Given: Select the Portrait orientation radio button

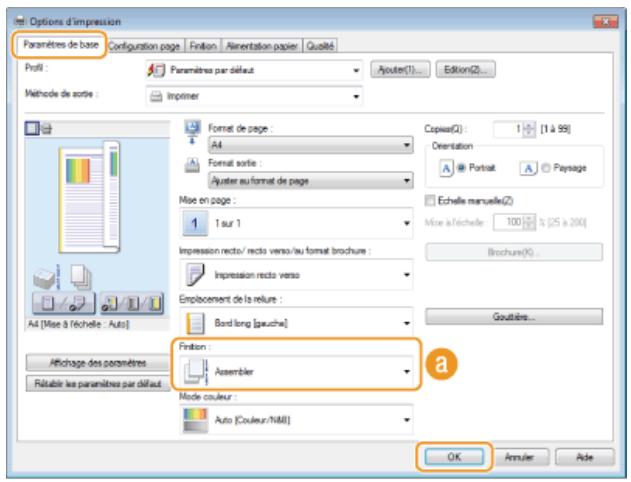Looking at the screenshot, I should point(461,168).
